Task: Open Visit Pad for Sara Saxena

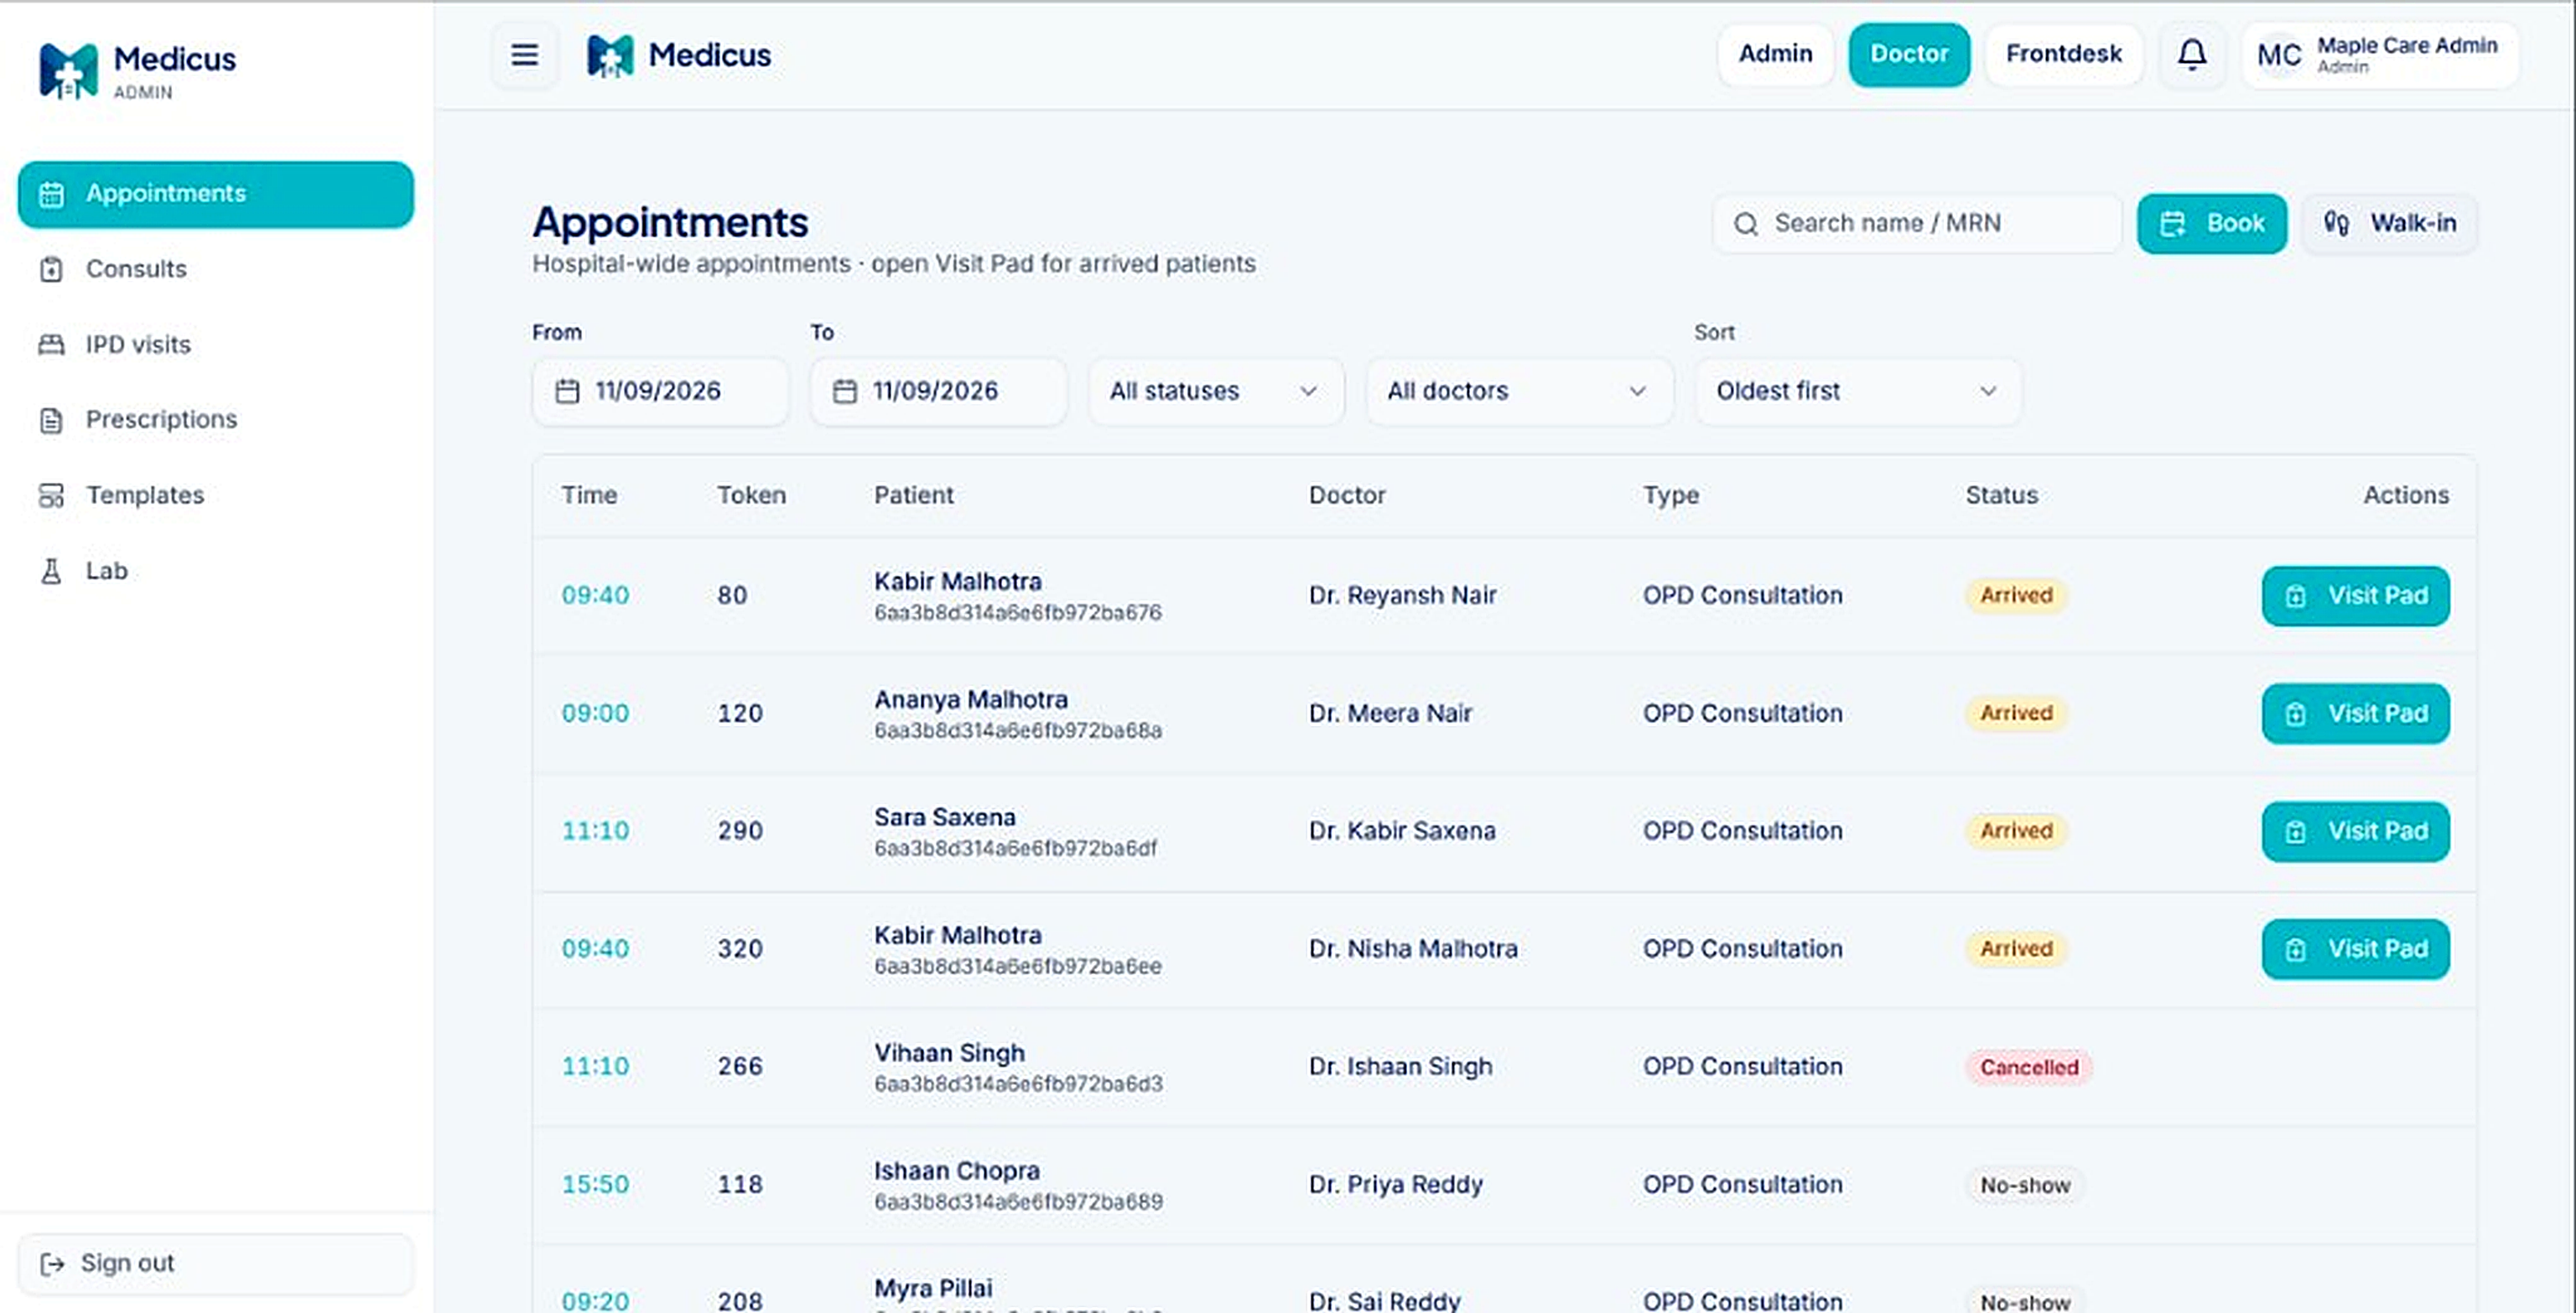Action: 2356,832
